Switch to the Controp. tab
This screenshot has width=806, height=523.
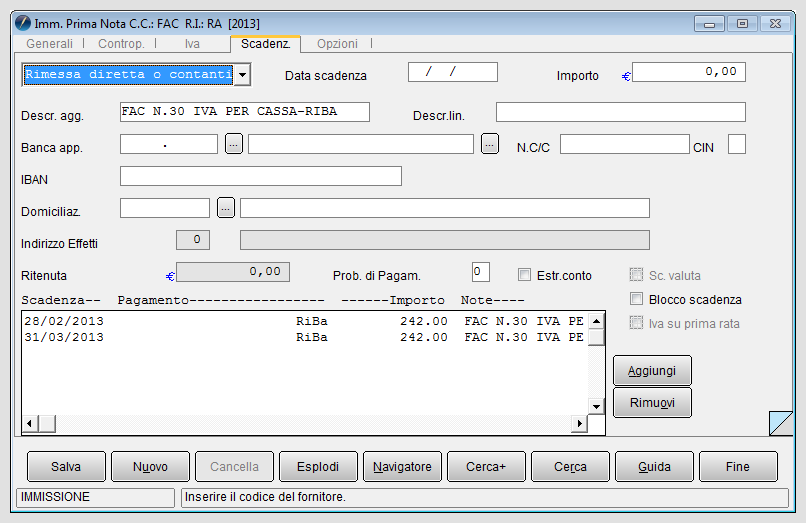coord(121,44)
